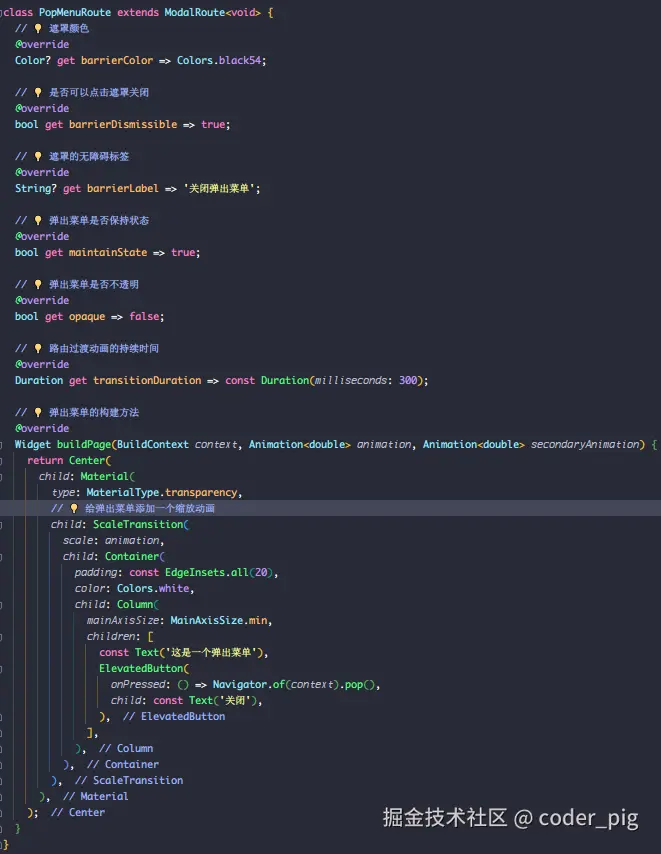Click the maintainState getter name

pos(108,253)
